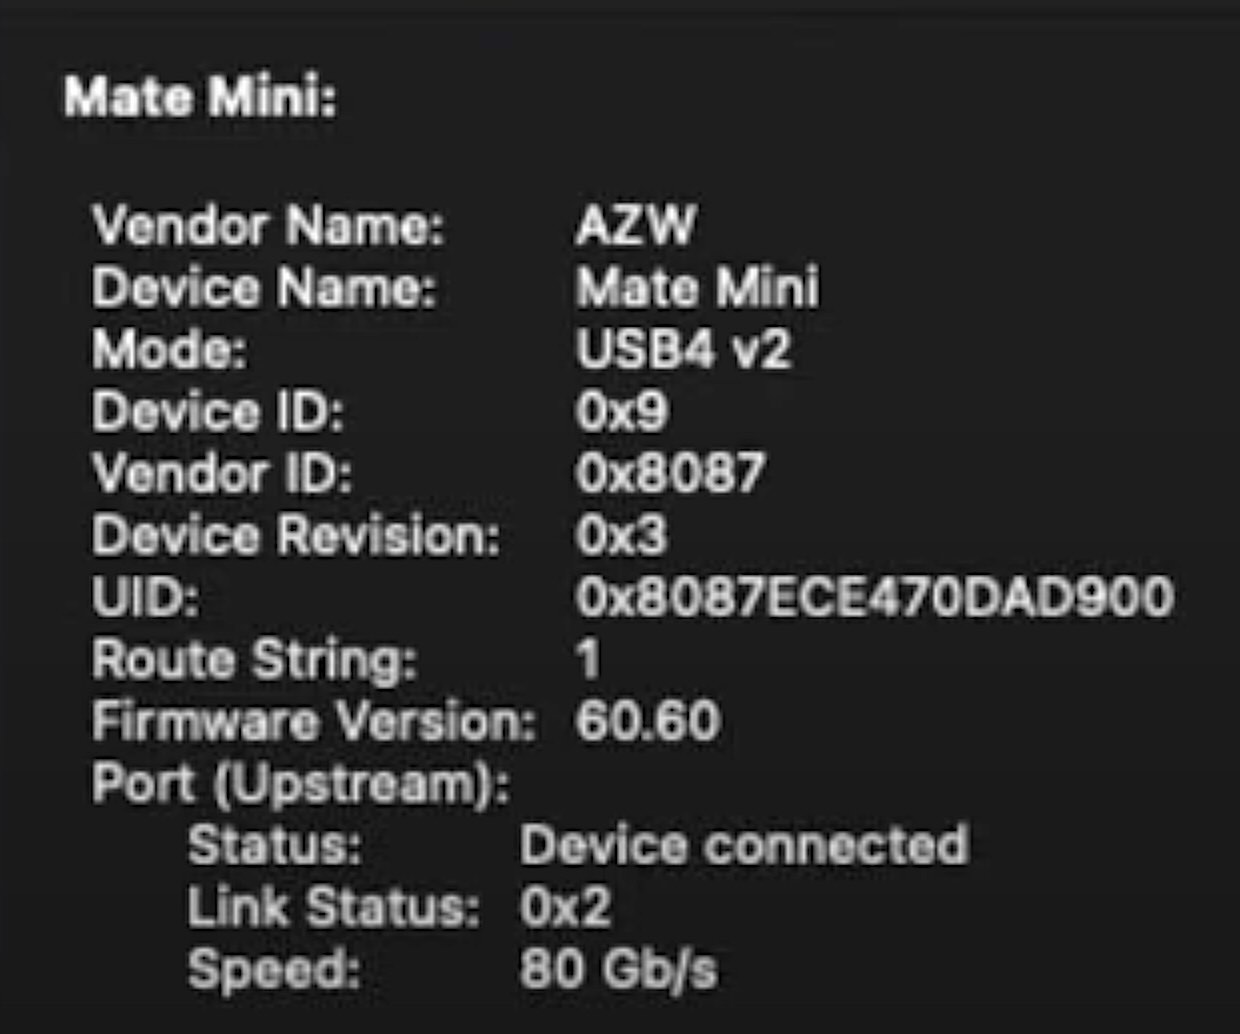Select the Link Status label
The image size is (1240, 1034).
pyautogui.click(x=334, y=908)
